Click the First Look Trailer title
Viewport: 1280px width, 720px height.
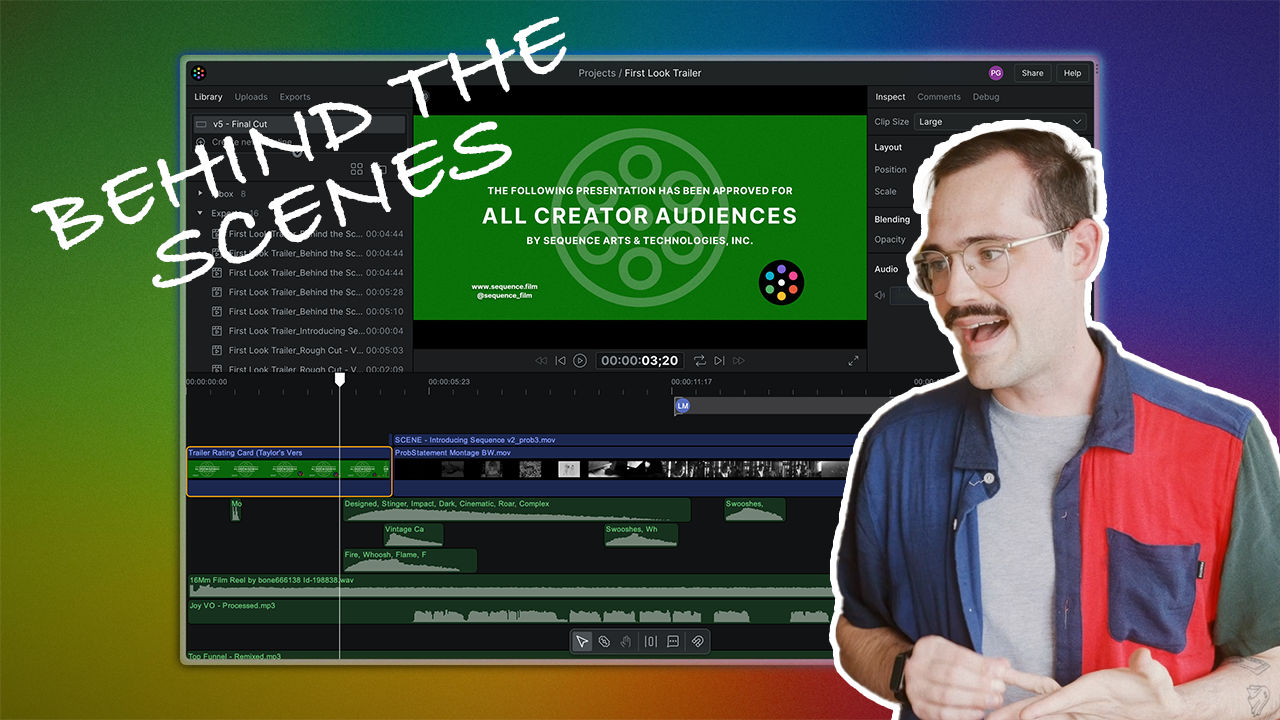[663, 73]
